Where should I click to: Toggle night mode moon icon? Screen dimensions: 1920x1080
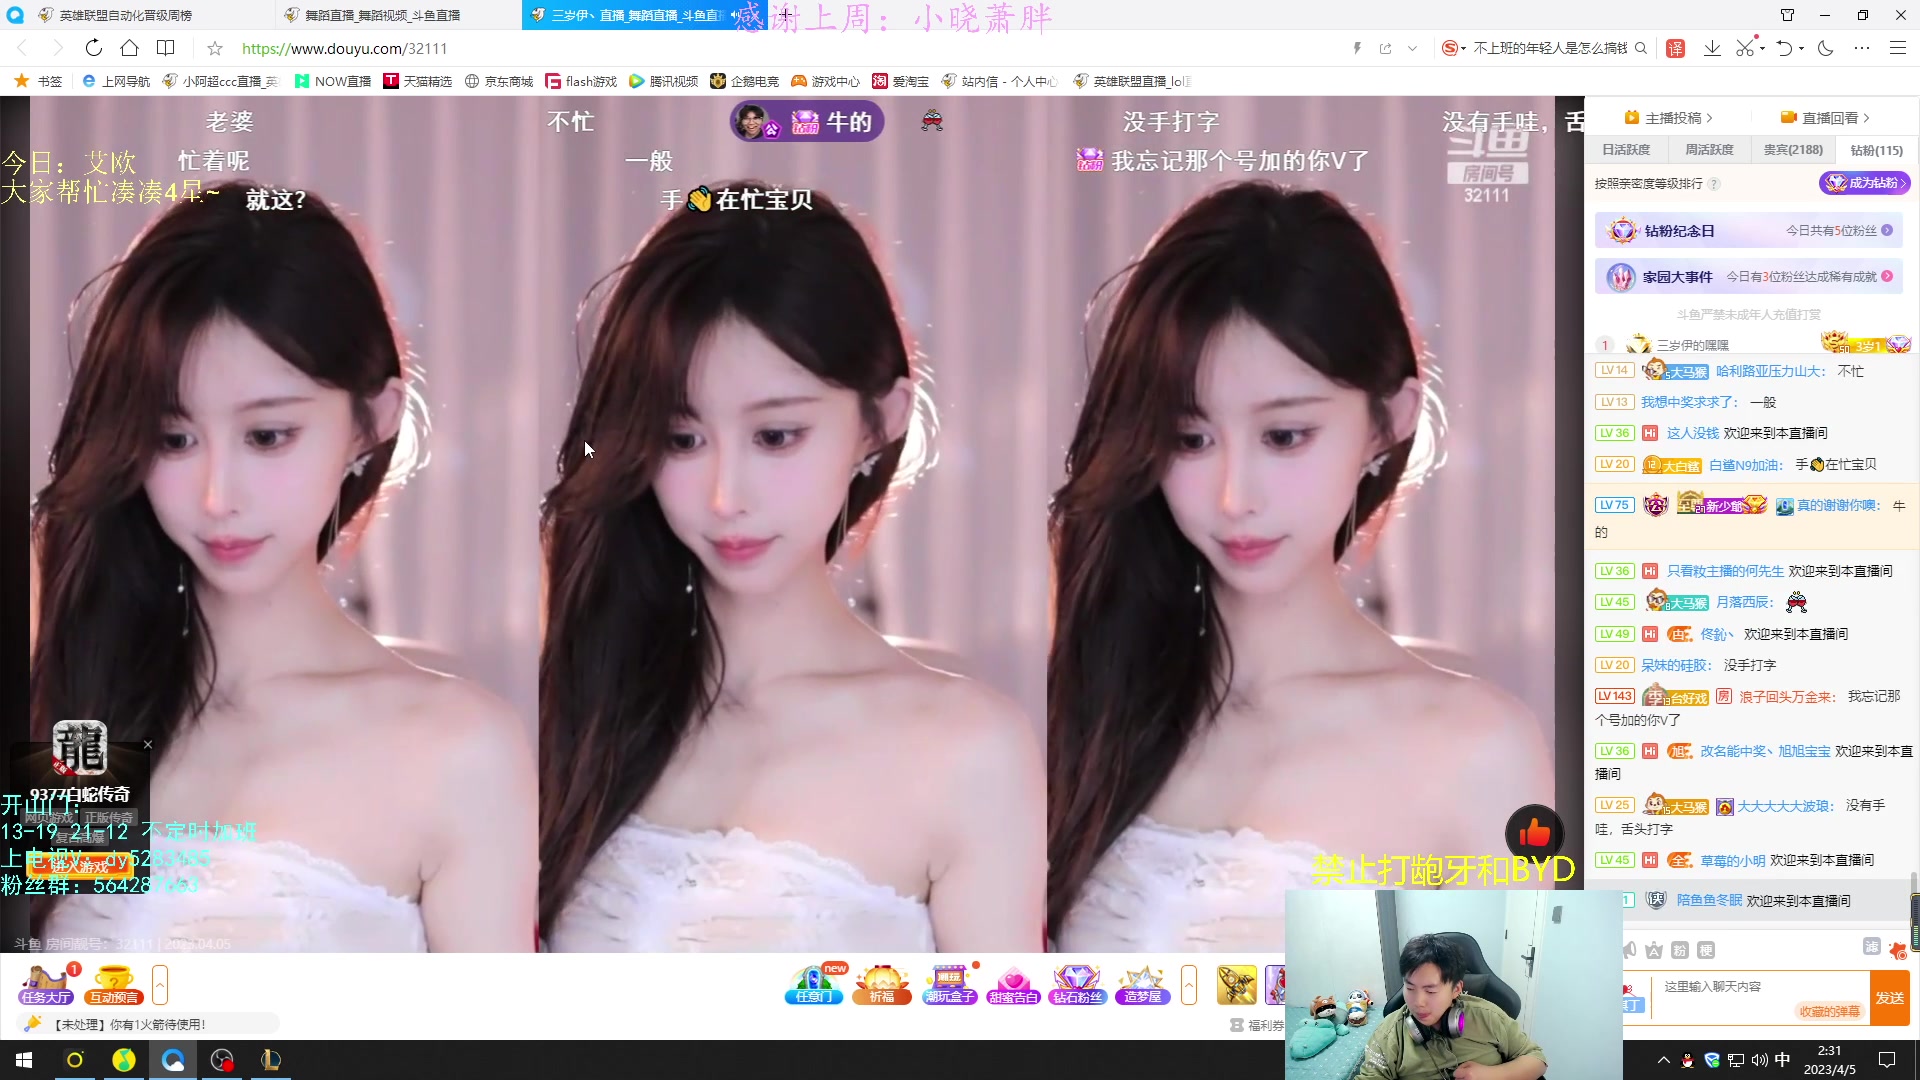coord(1826,48)
